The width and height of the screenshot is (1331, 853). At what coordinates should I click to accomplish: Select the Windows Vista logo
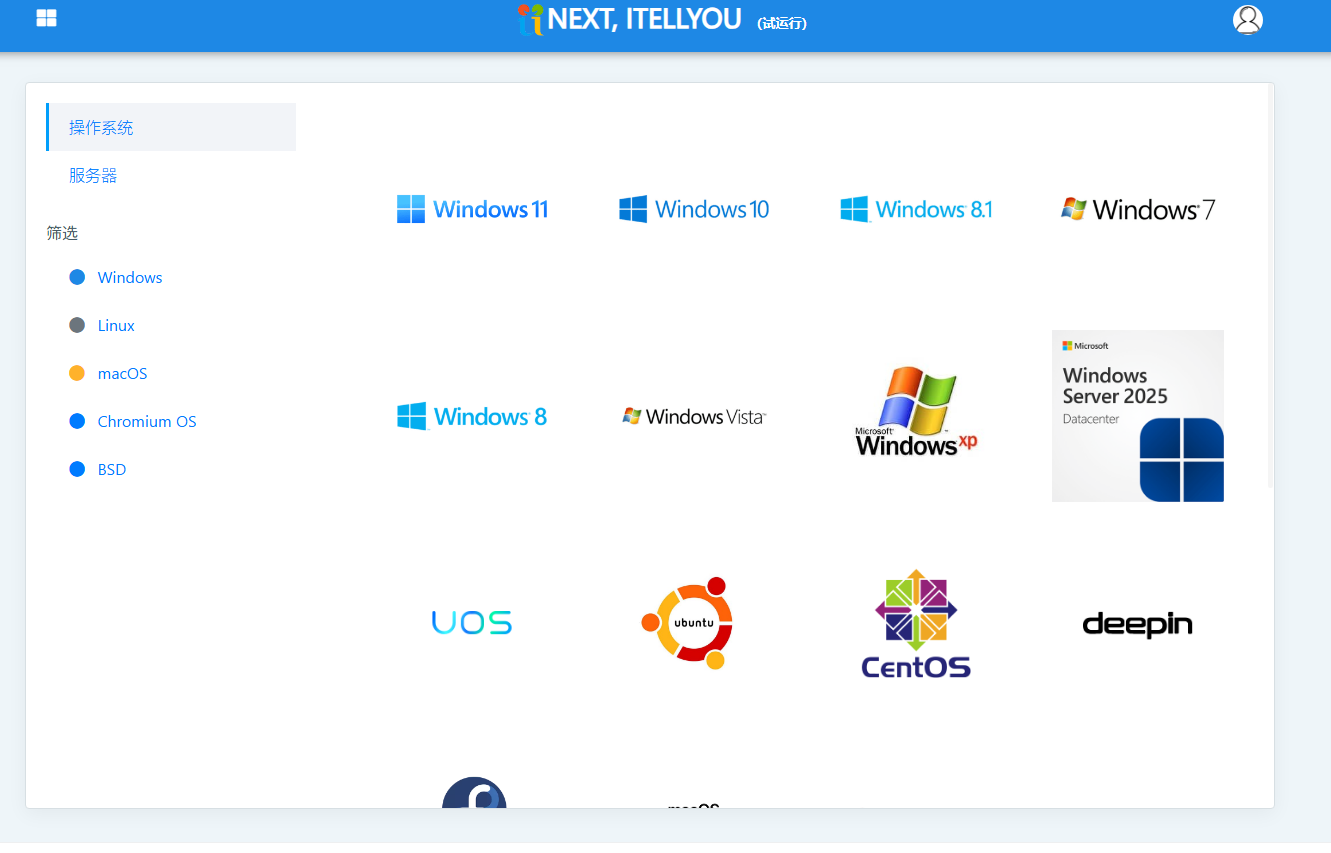tap(694, 416)
